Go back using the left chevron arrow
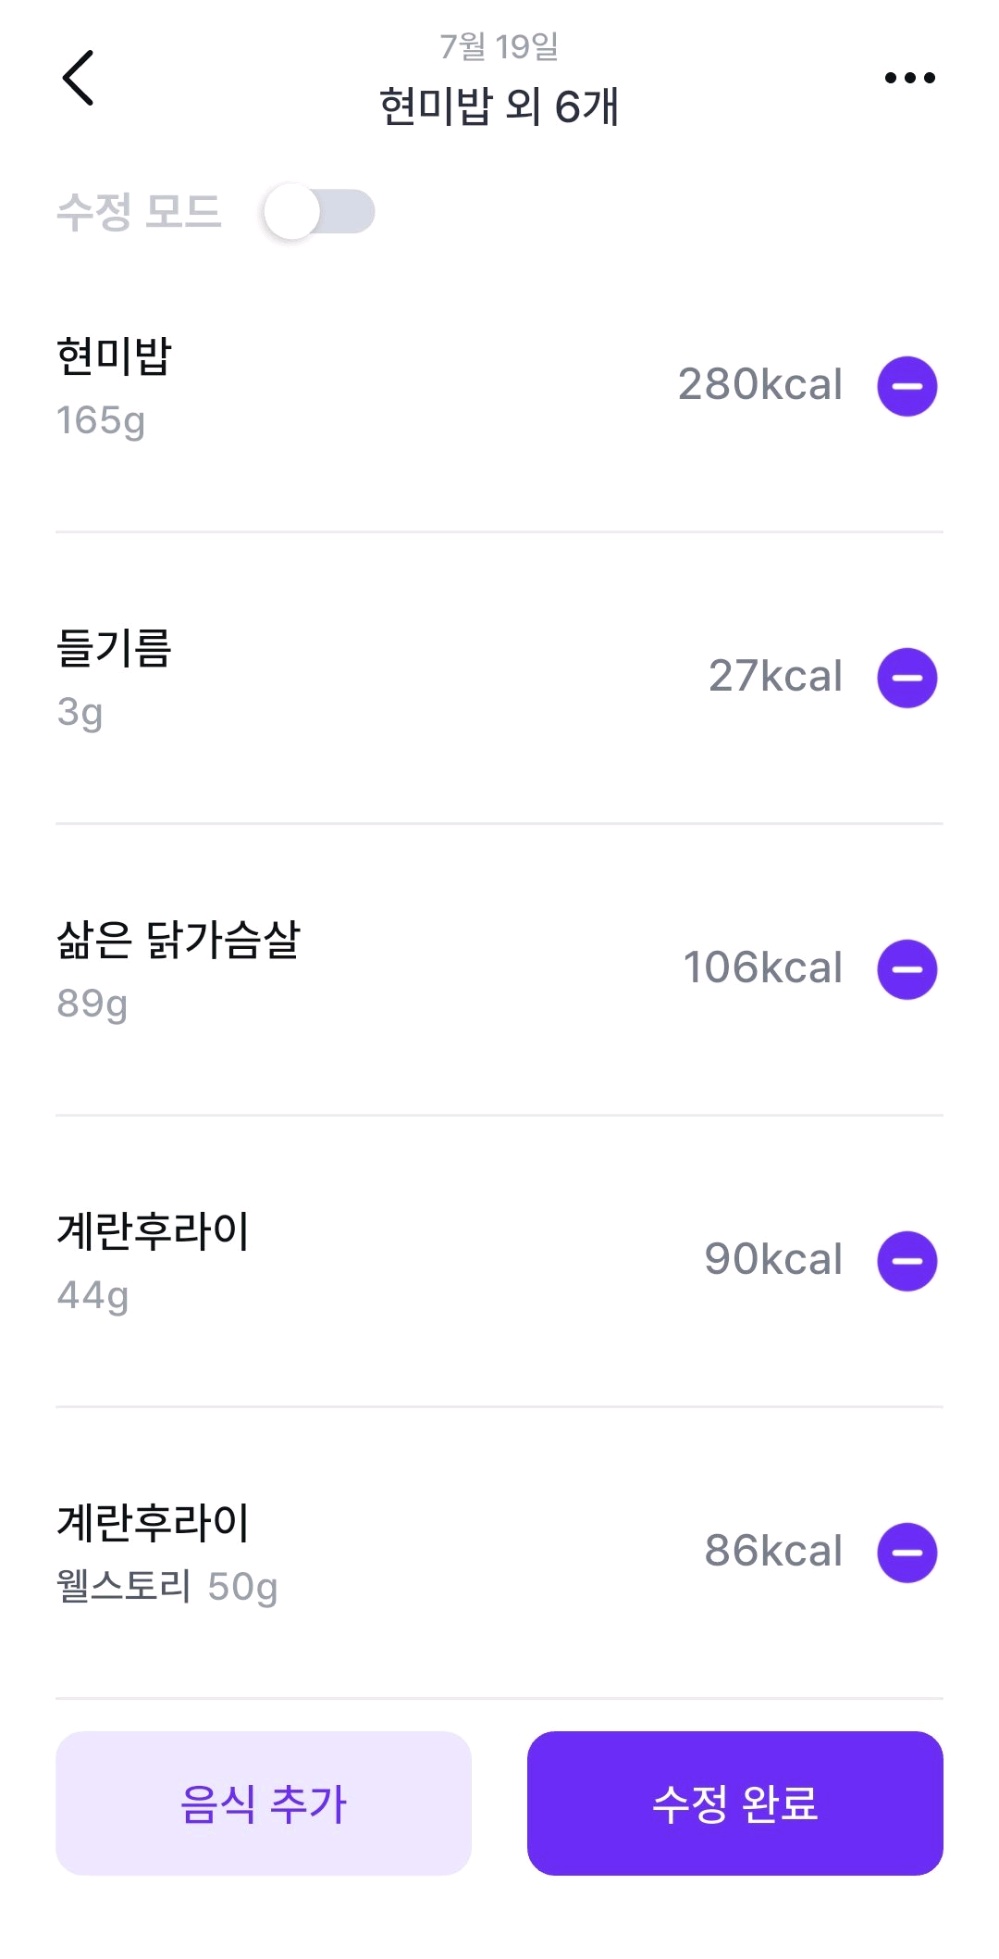The height and width of the screenshot is (1959, 999). (78, 78)
